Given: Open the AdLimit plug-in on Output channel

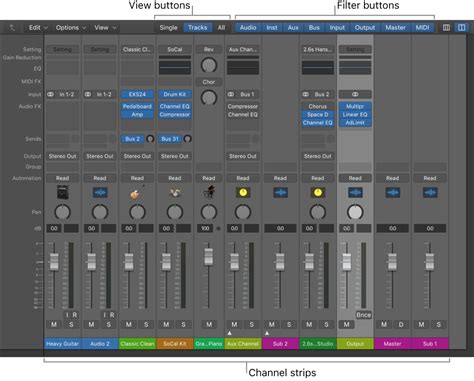Looking at the screenshot, I should (x=355, y=122).
